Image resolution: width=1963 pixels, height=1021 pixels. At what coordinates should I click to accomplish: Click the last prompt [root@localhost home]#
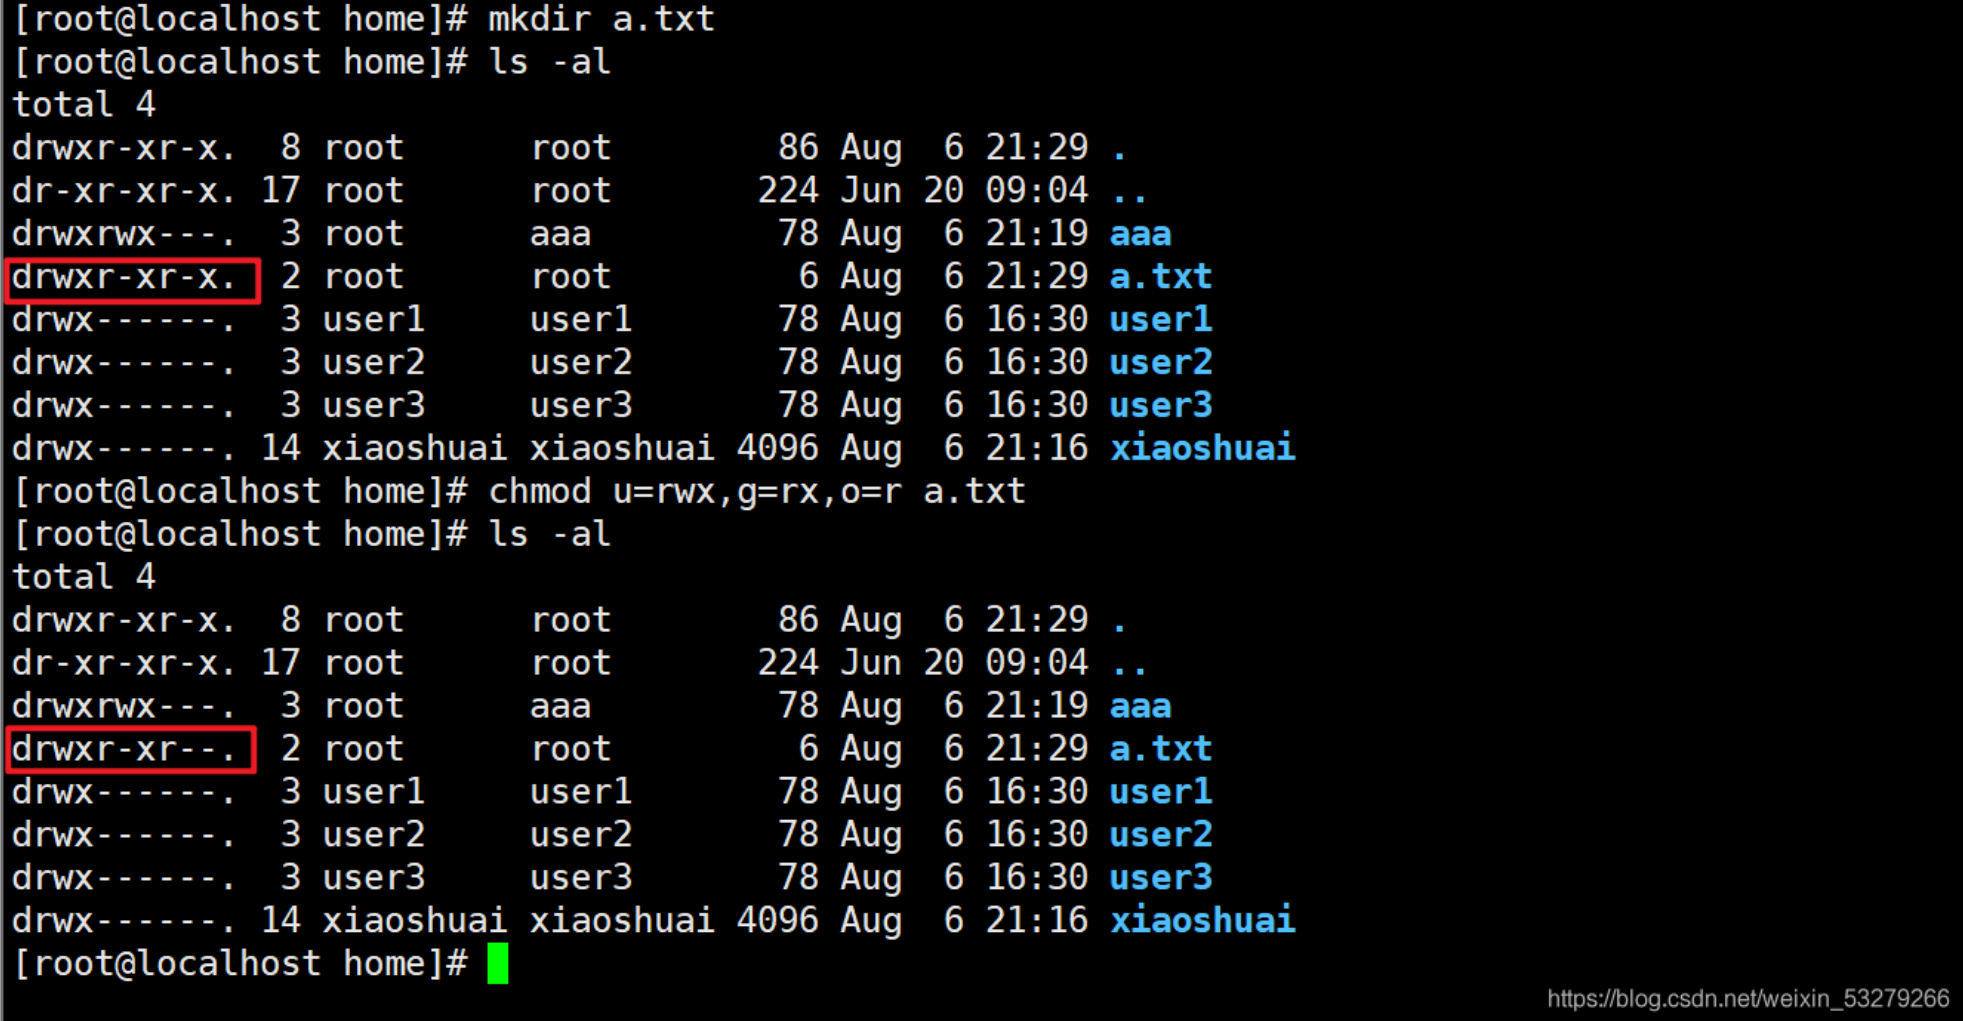pyautogui.click(x=240, y=963)
